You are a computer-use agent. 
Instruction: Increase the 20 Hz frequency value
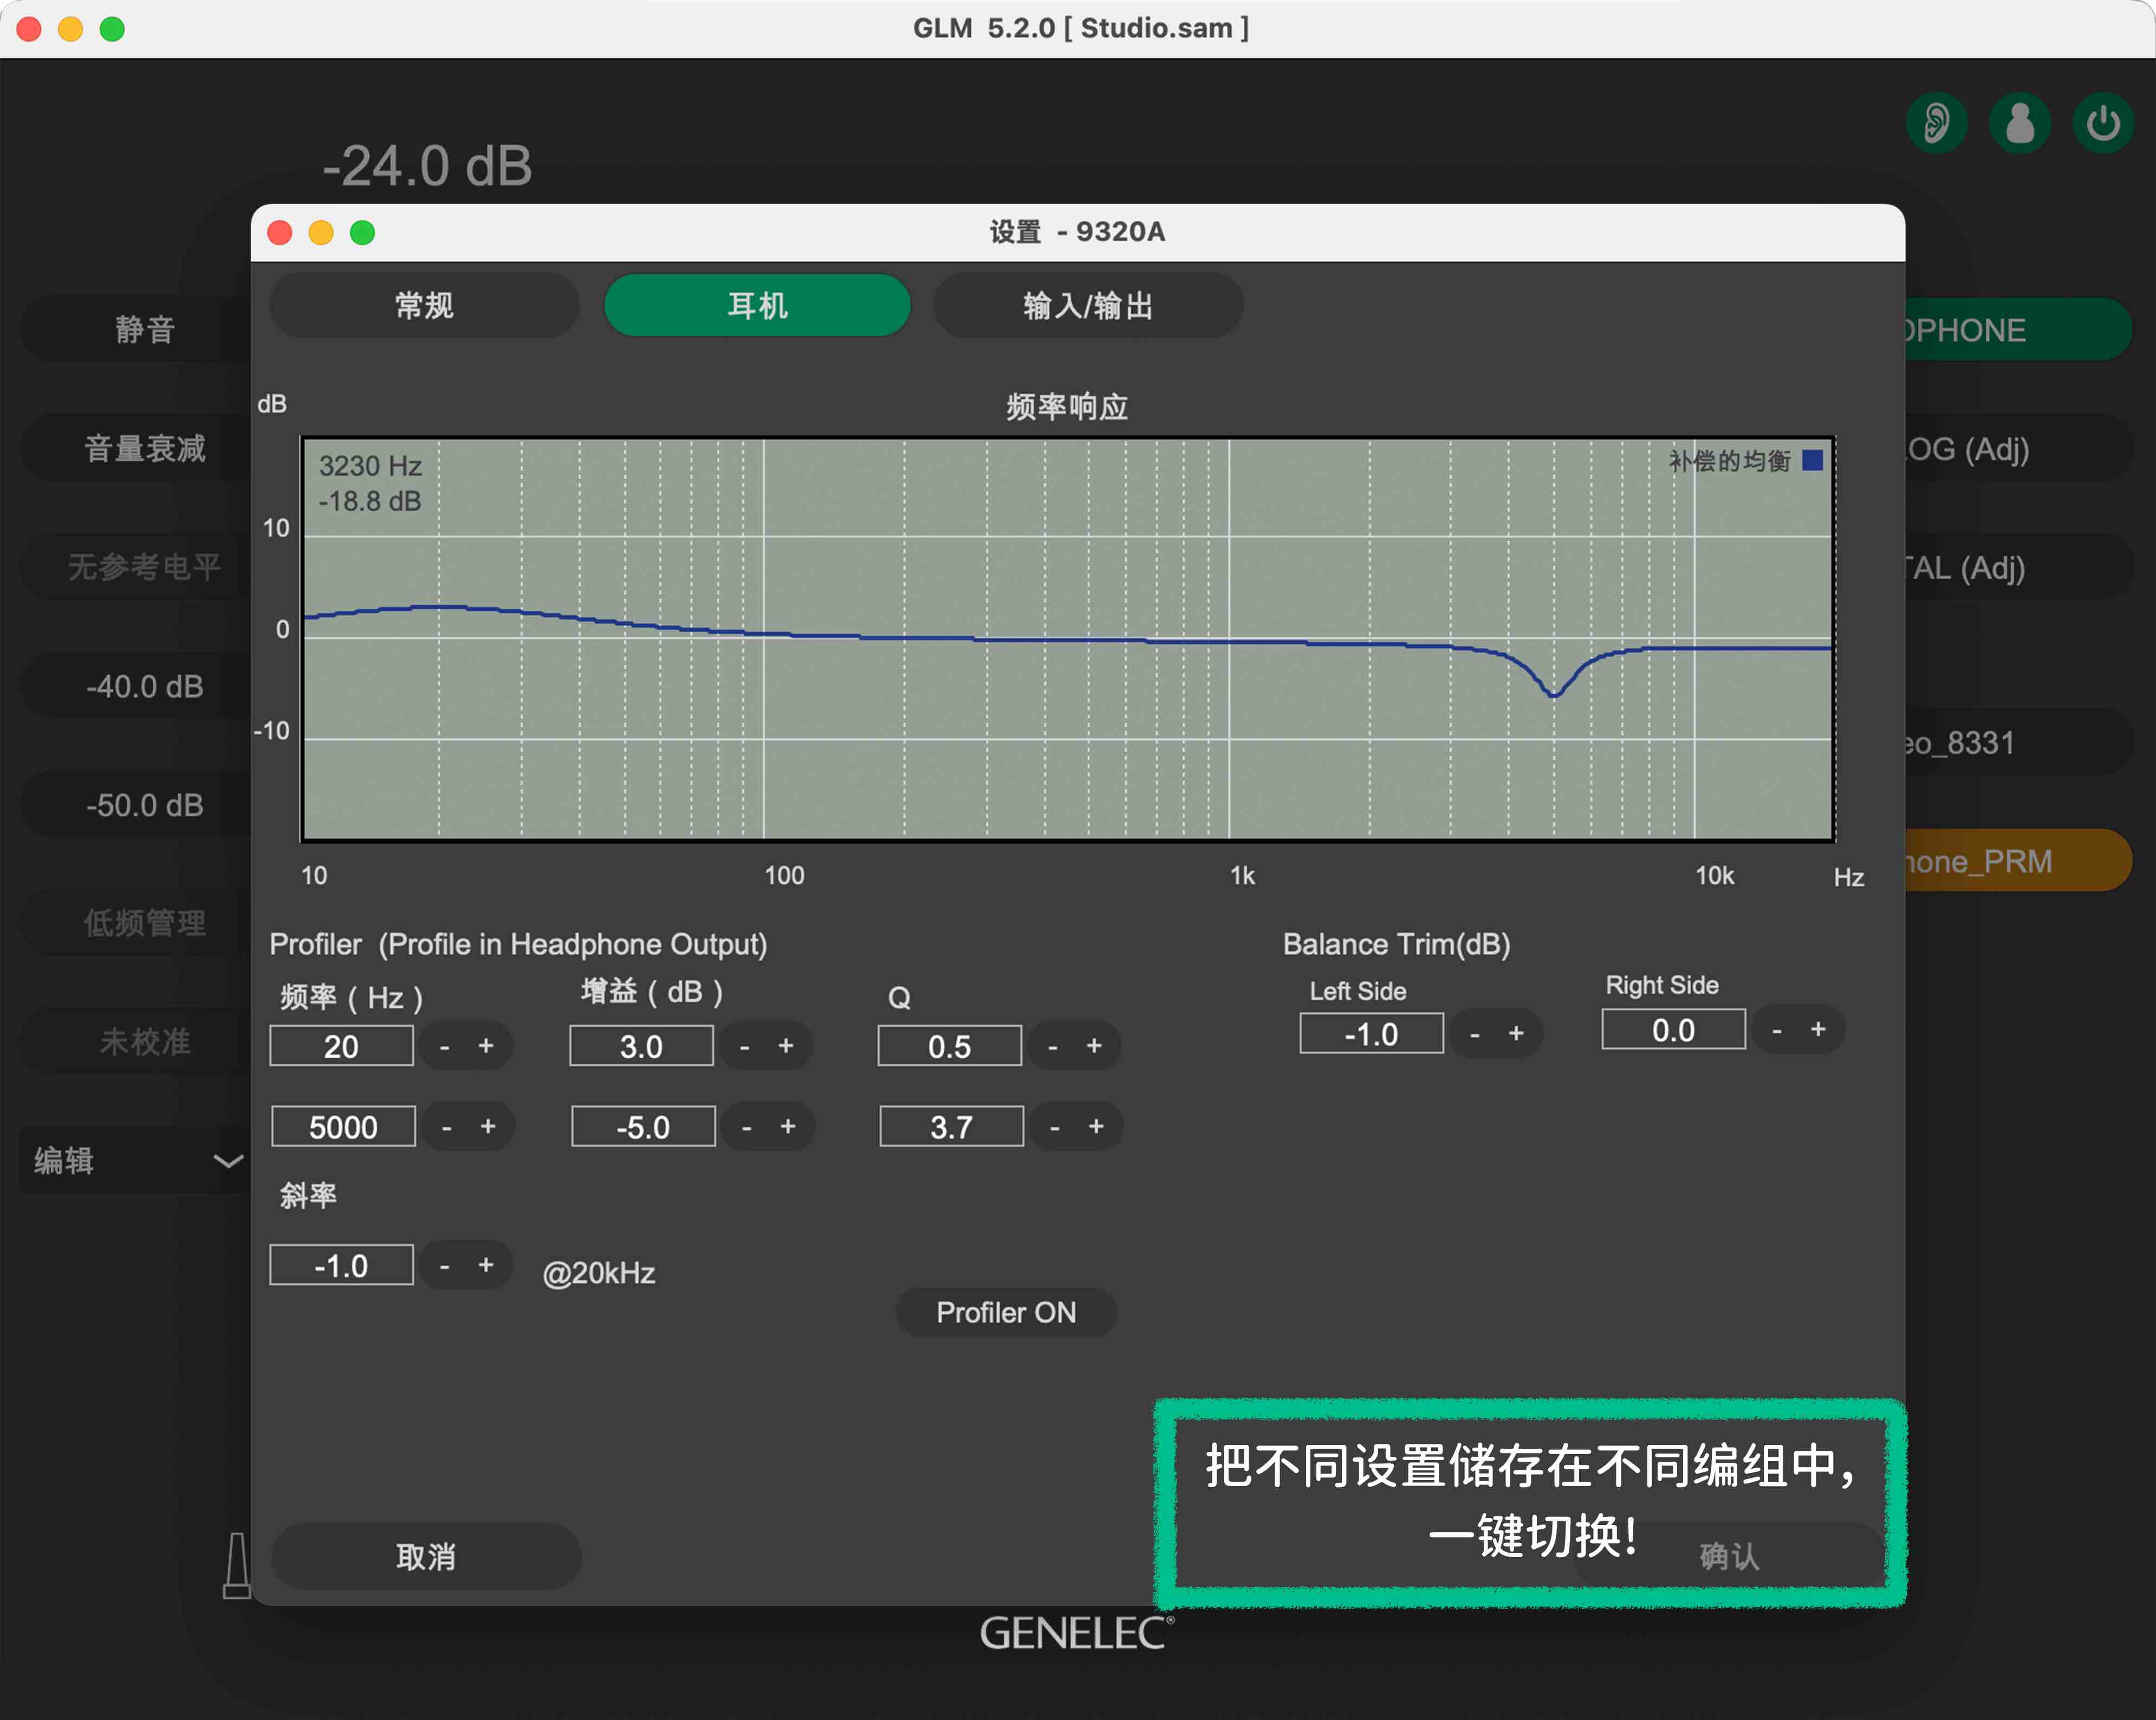point(486,1046)
